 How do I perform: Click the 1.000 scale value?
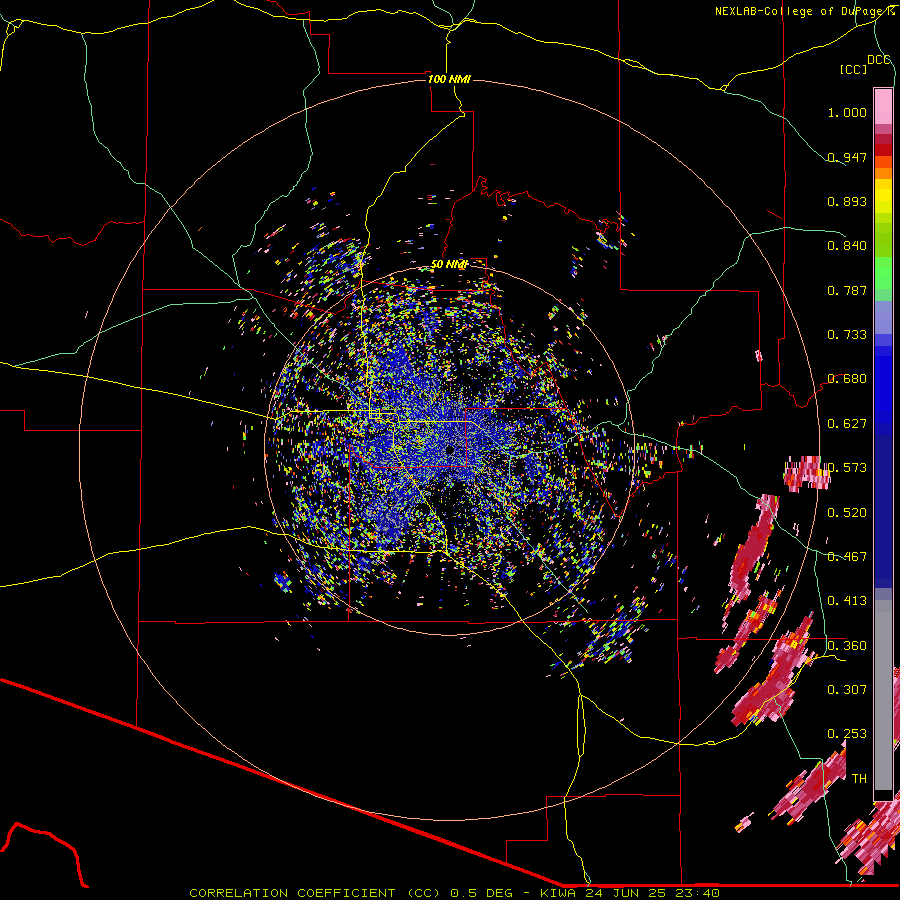[847, 112]
